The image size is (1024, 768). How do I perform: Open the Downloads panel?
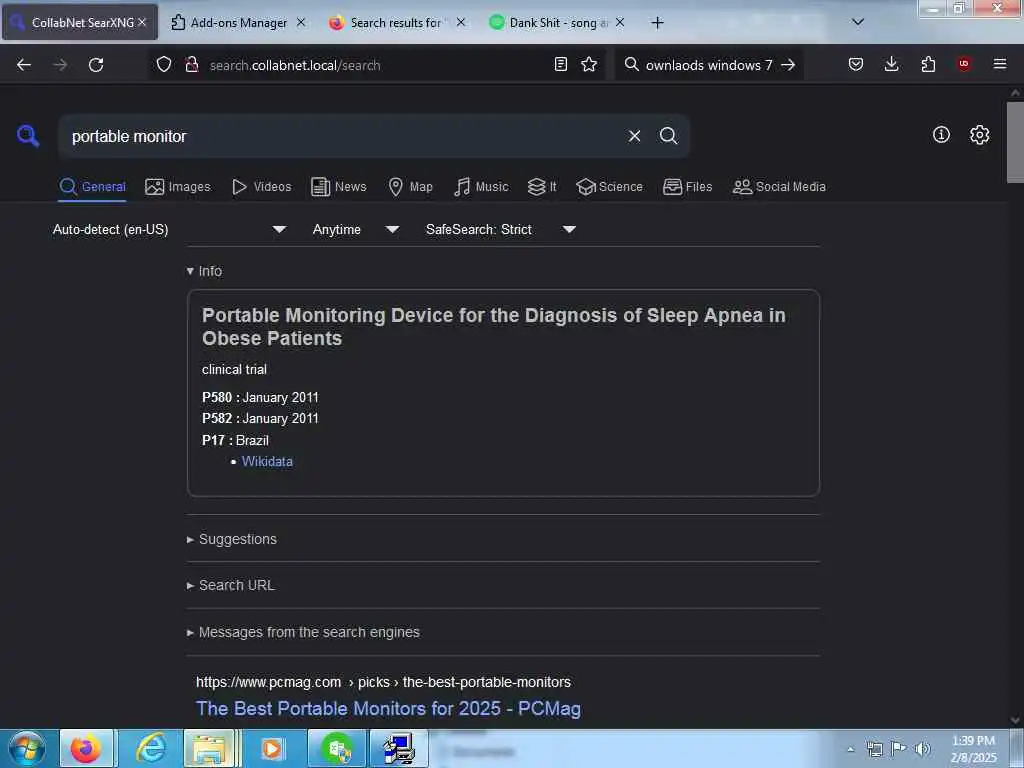(891, 65)
